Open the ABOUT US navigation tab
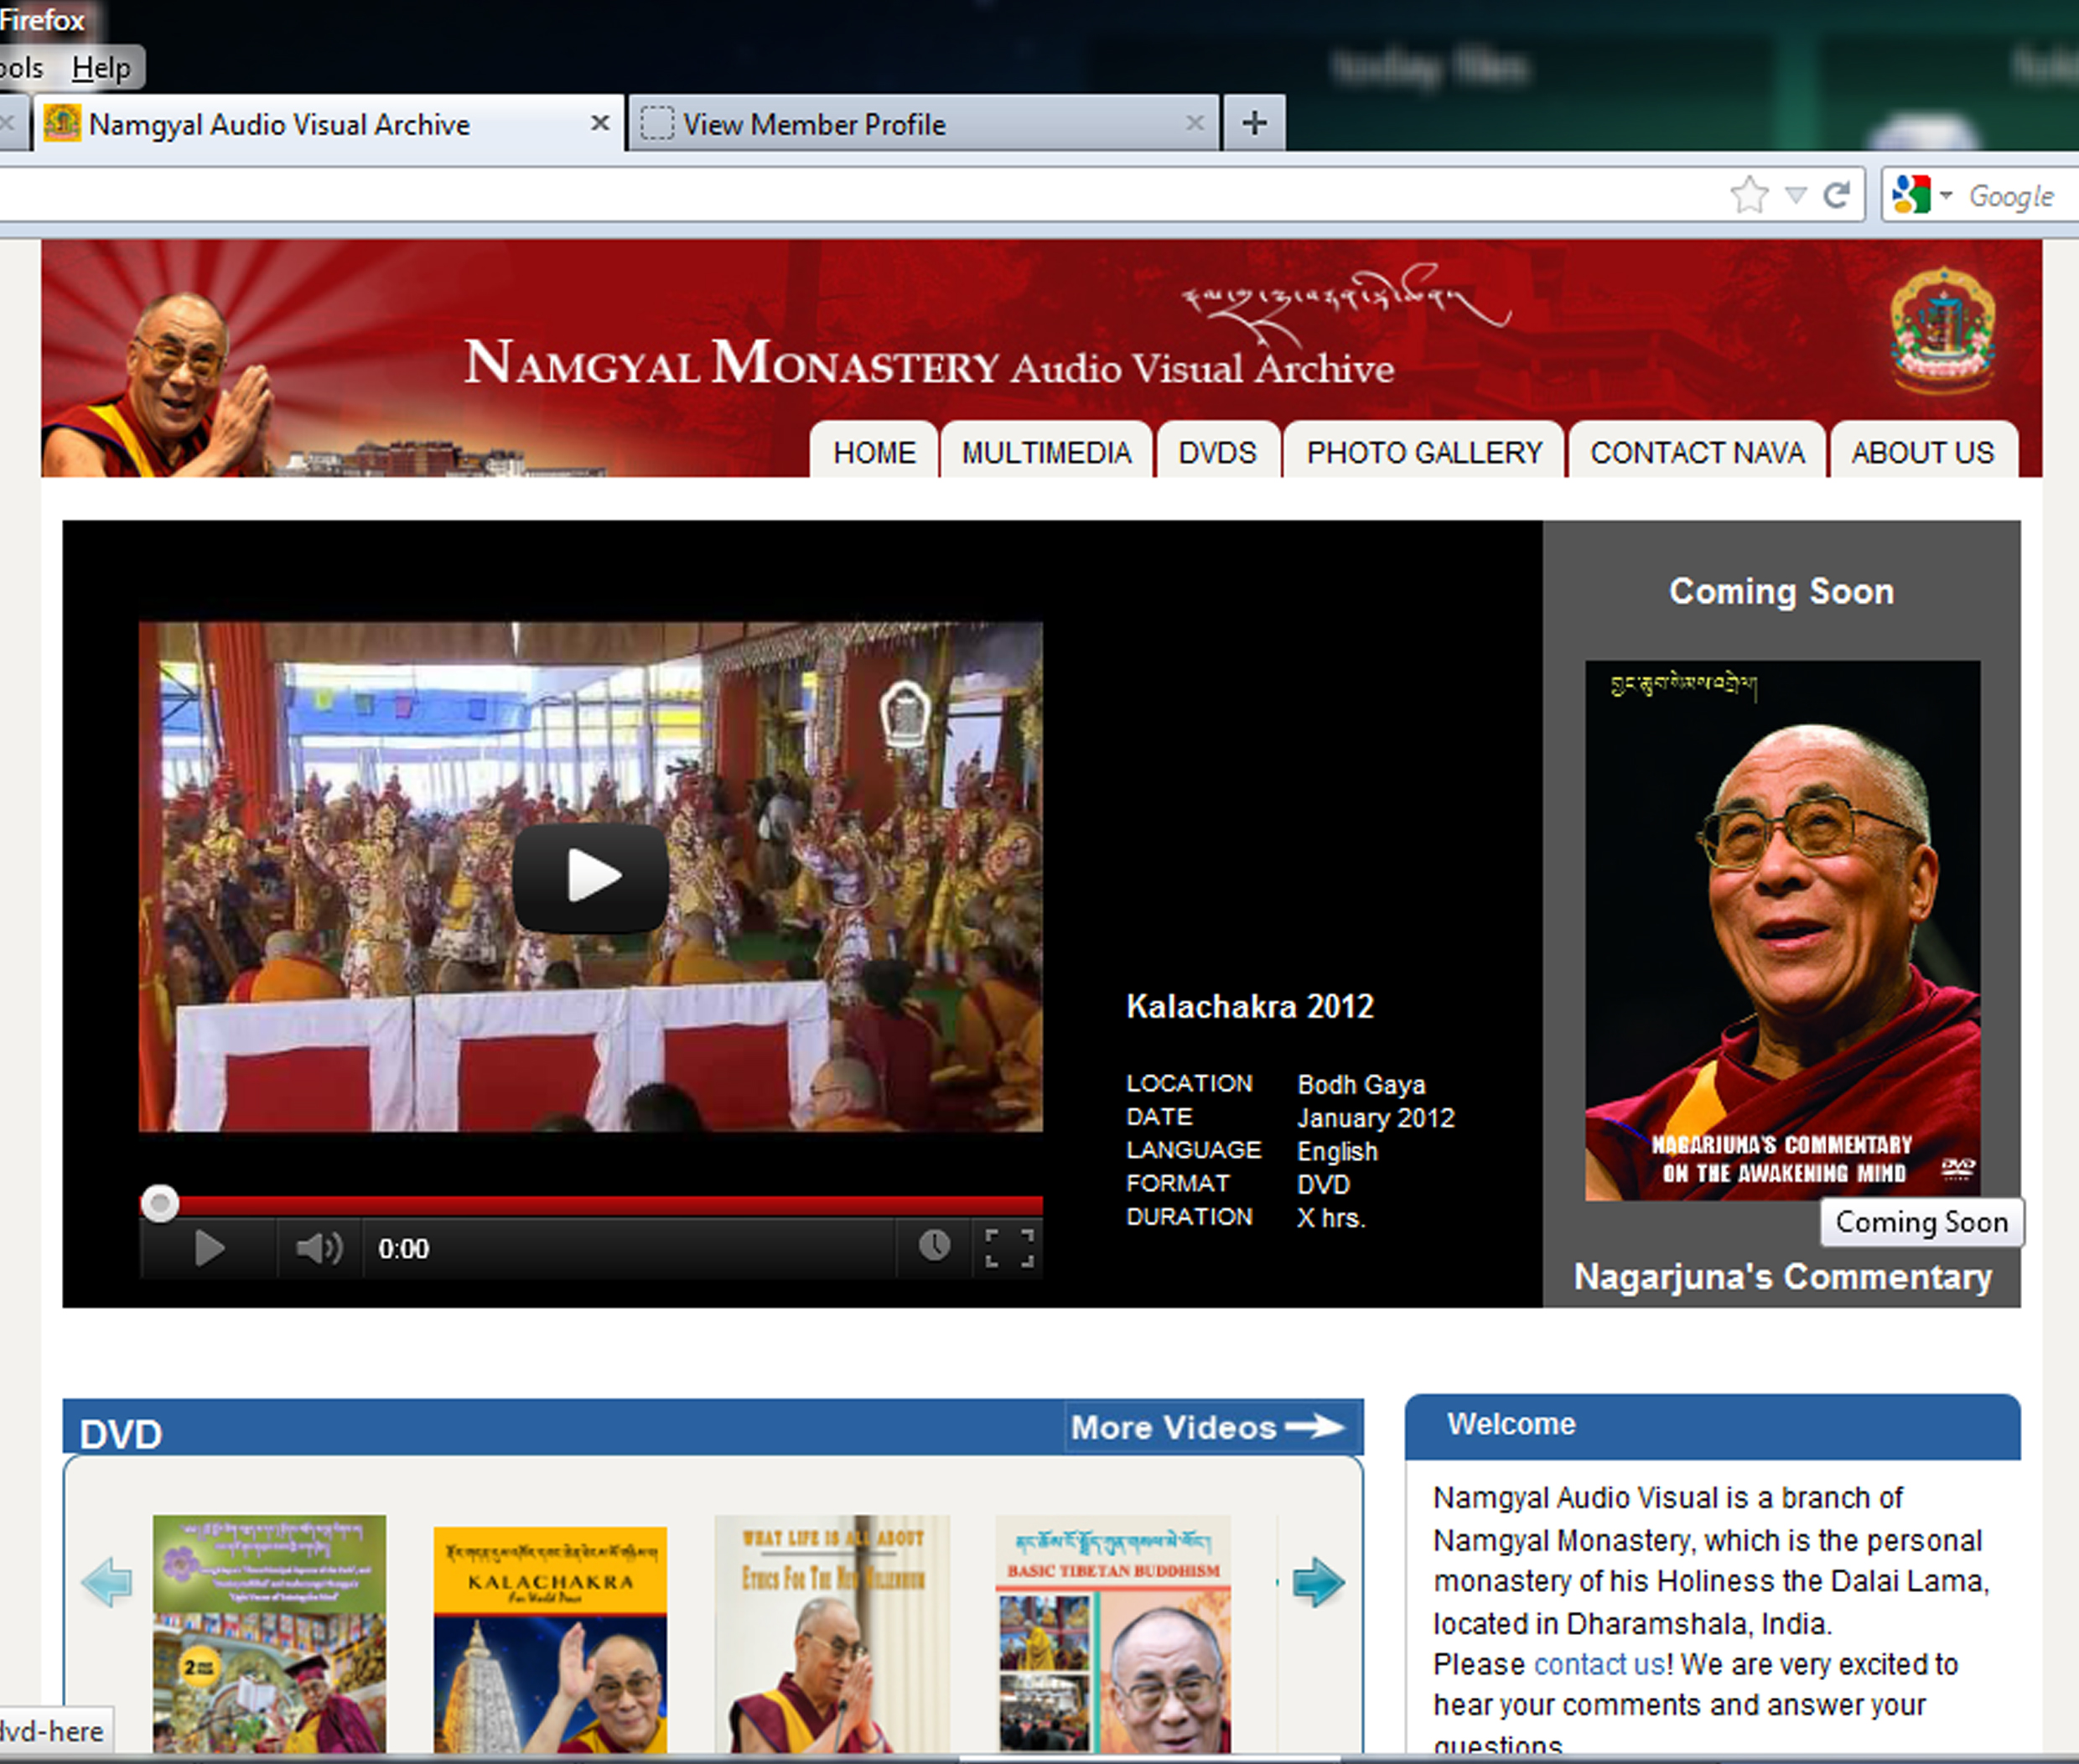 pyautogui.click(x=1922, y=452)
